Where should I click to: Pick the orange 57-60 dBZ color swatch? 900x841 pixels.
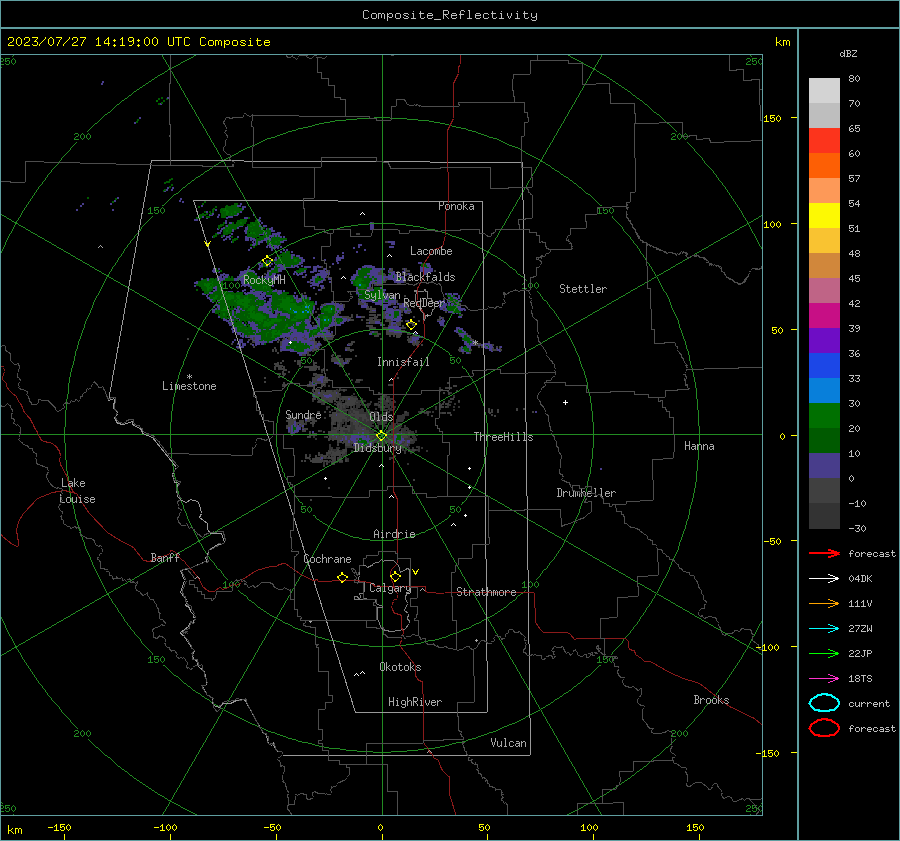(x=824, y=166)
